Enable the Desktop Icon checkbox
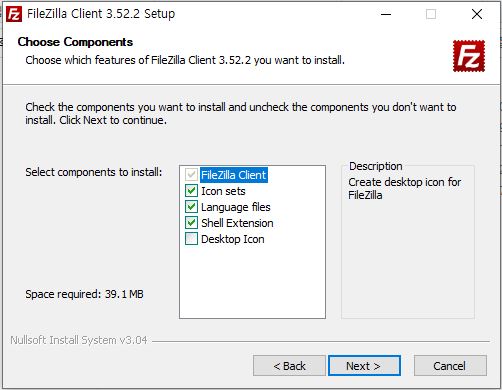502x390 pixels. 191,239
